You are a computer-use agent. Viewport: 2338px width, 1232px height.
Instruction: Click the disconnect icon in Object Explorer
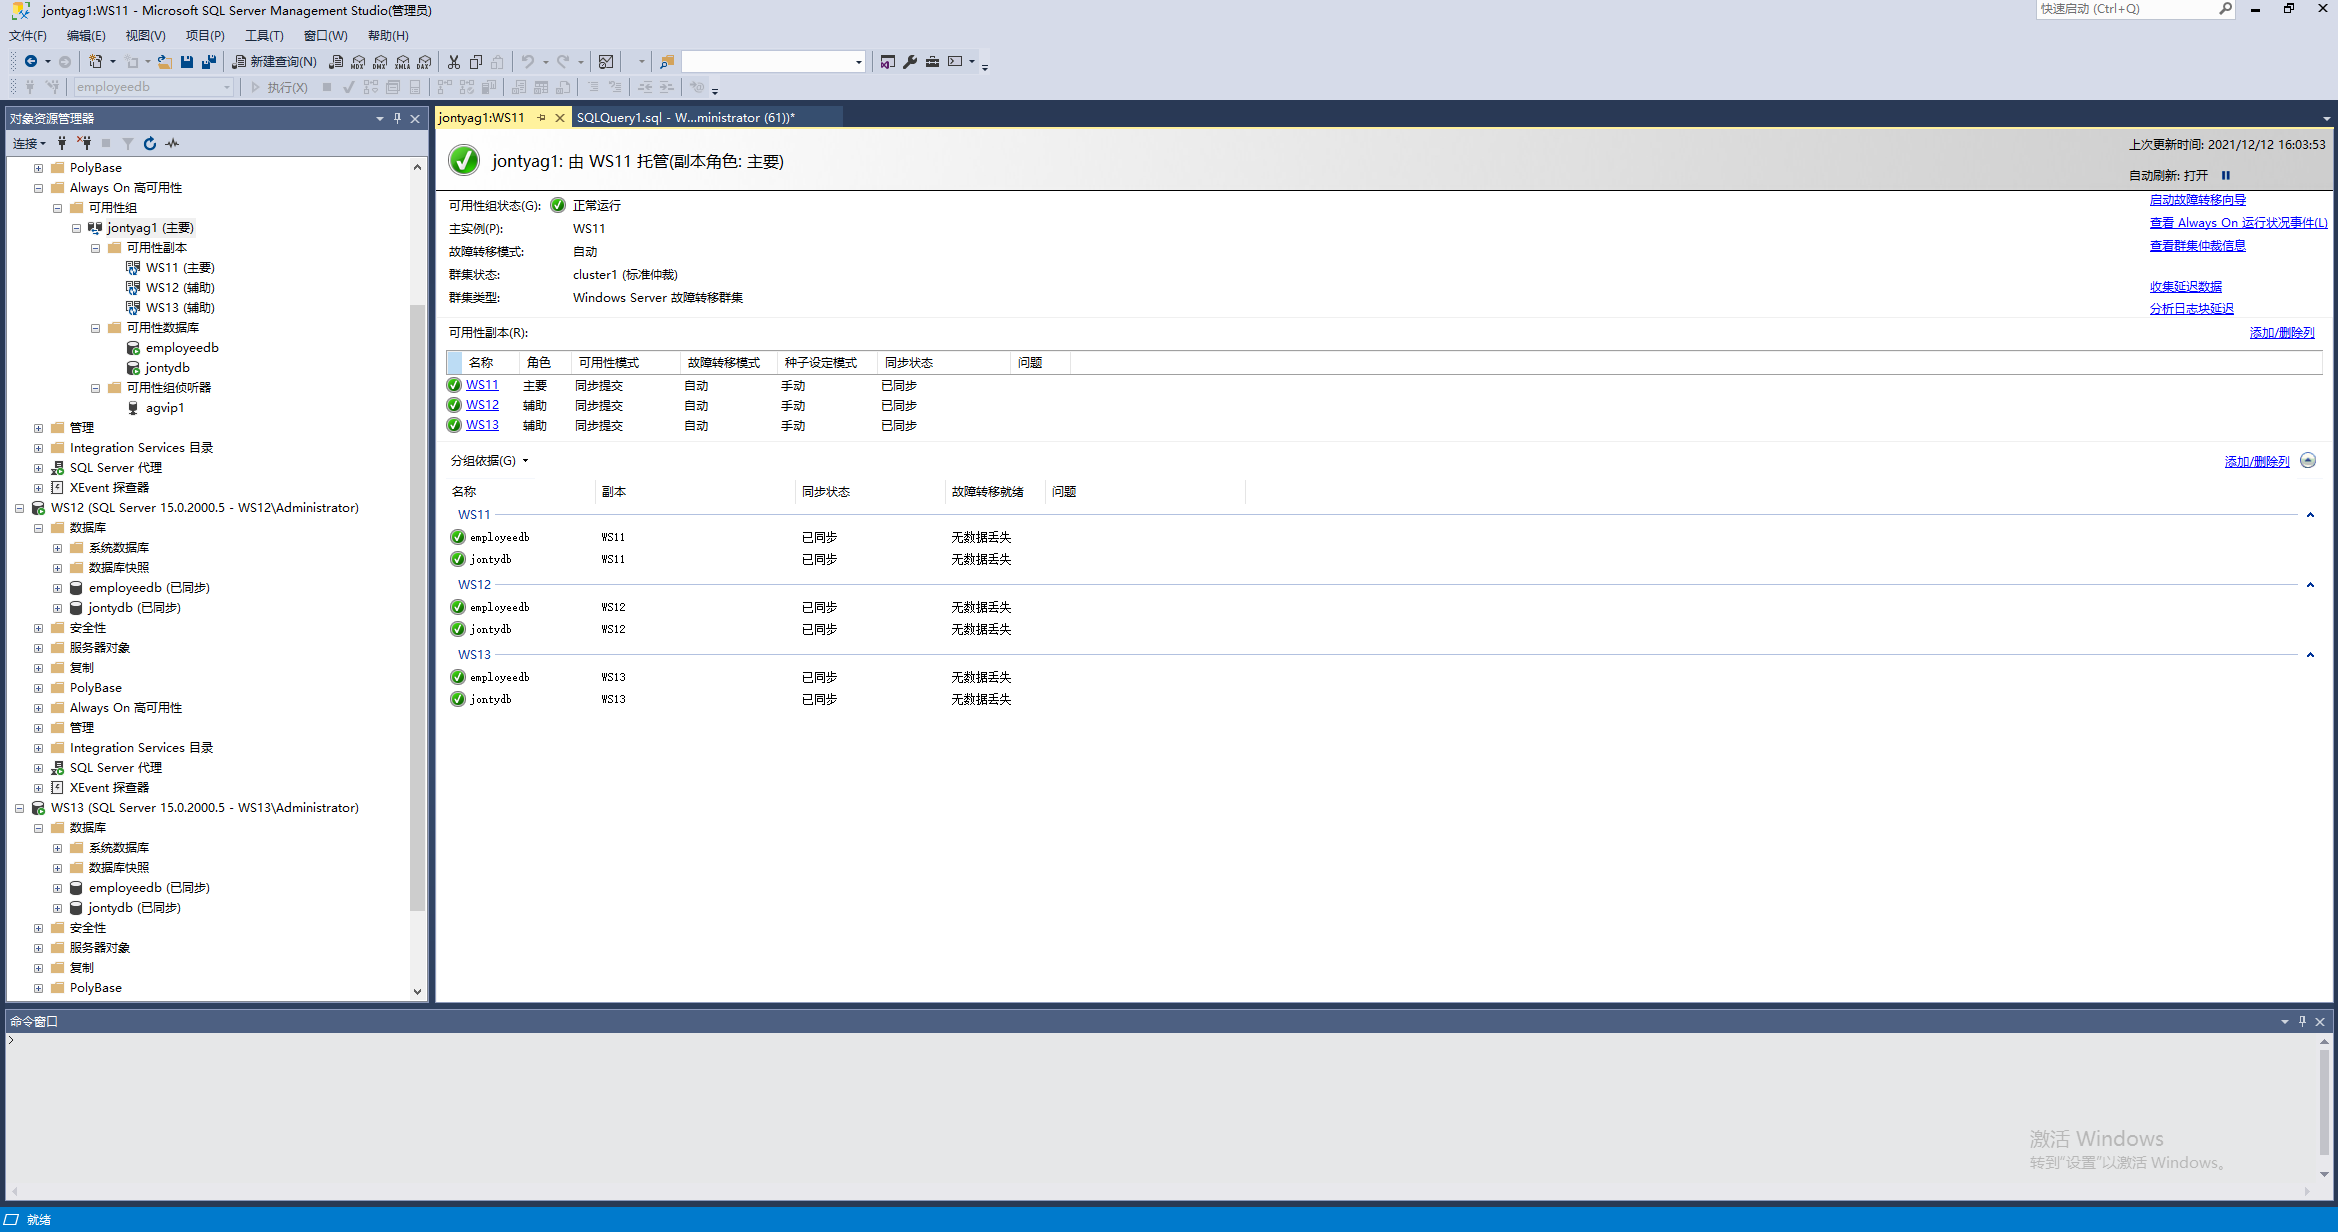[84, 144]
